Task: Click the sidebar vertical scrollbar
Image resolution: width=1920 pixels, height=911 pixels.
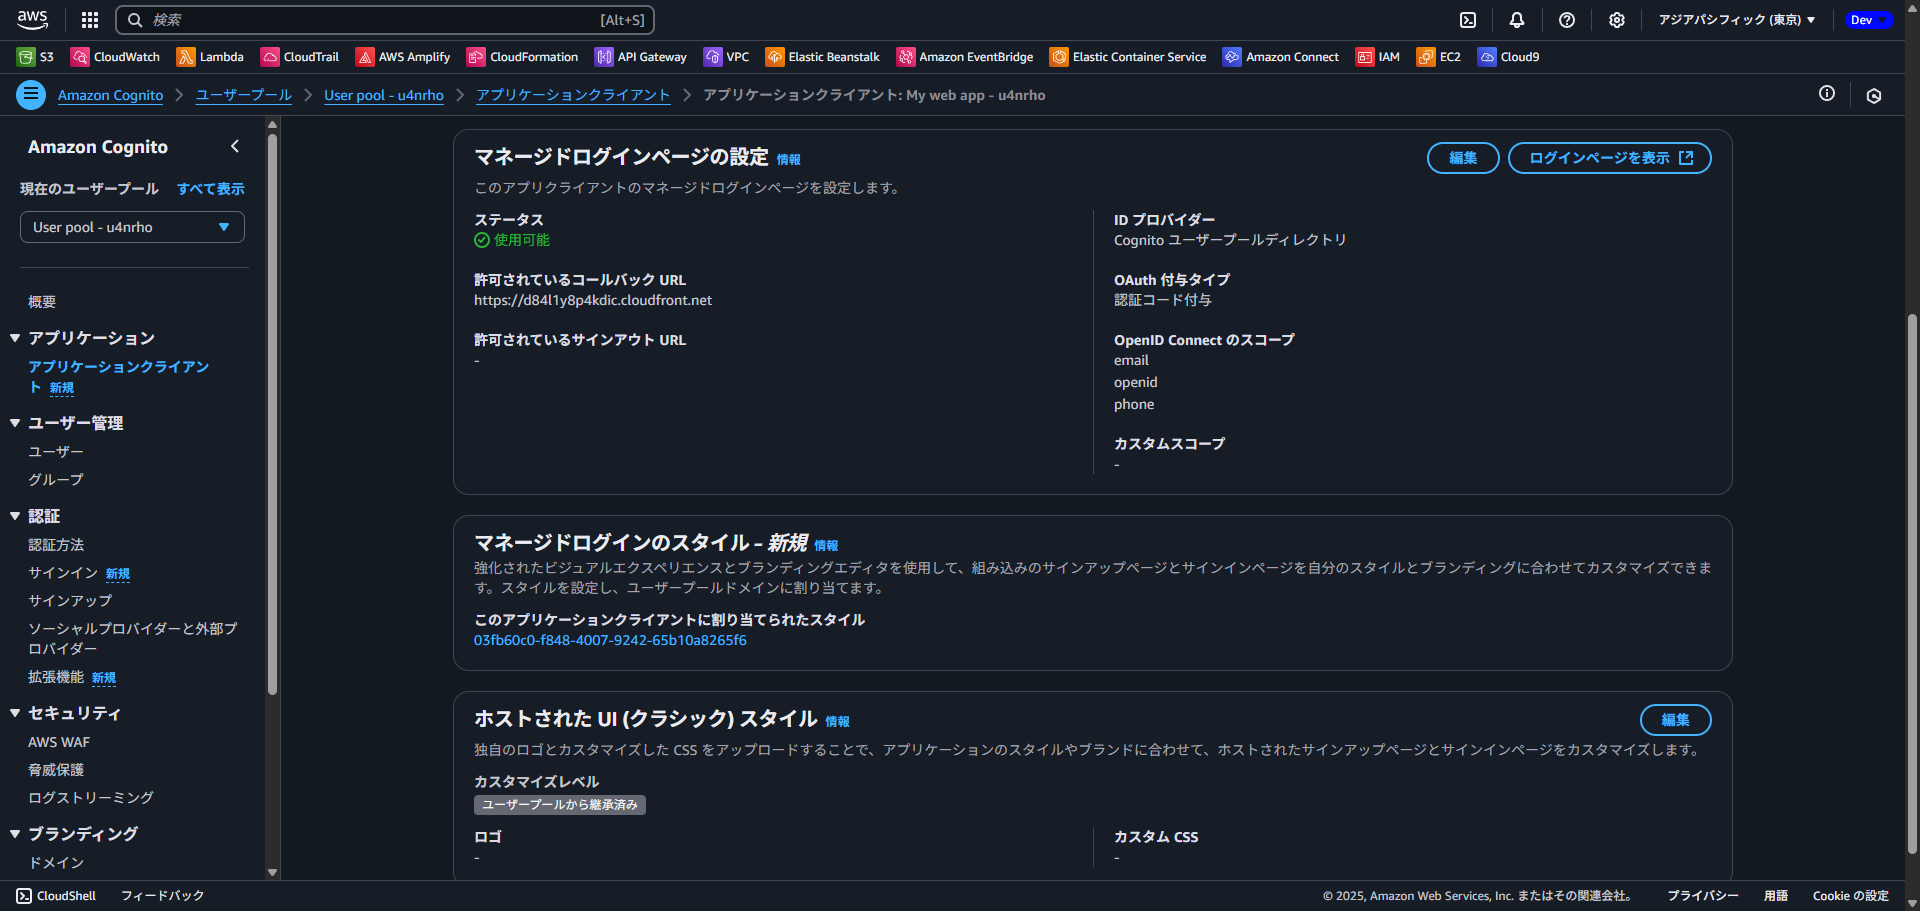Action: coord(272,412)
